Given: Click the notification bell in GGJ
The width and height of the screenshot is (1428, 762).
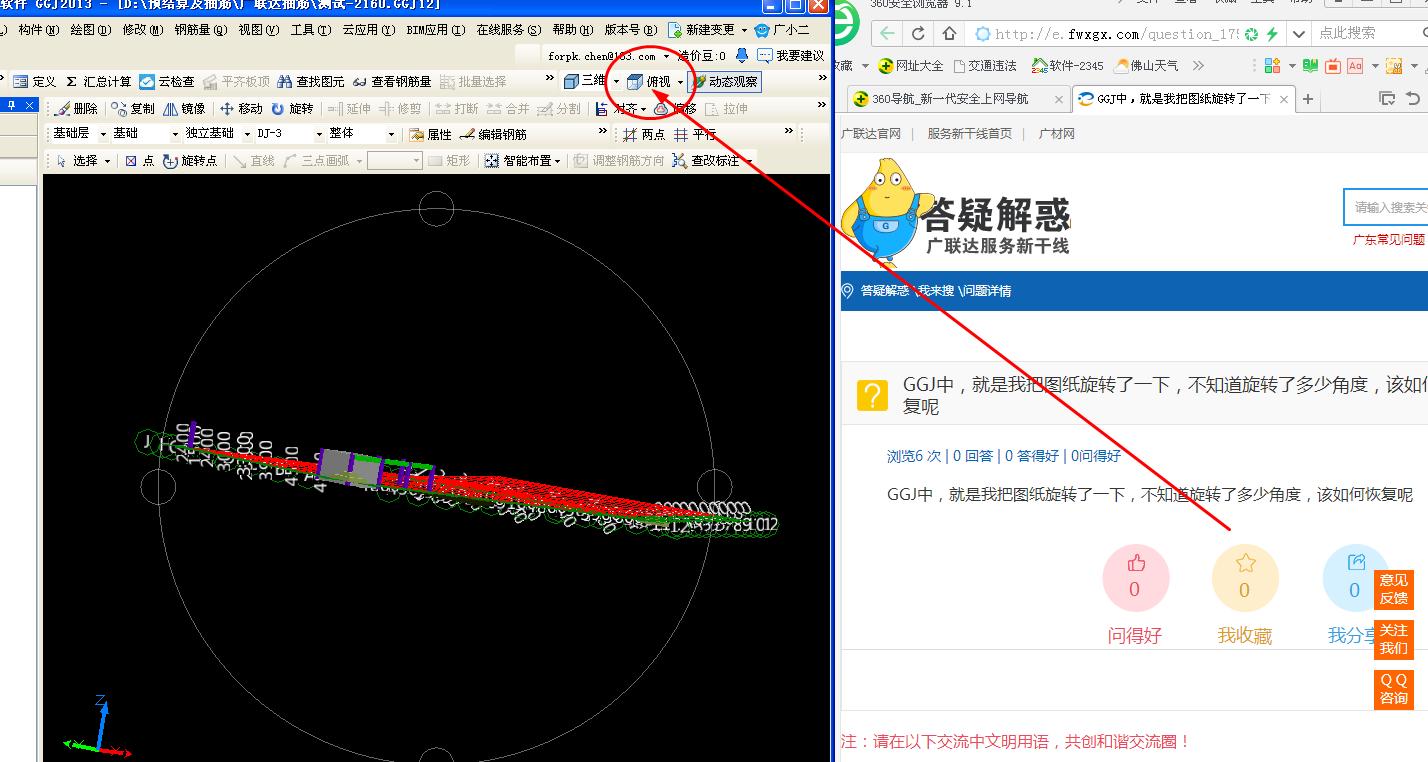Looking at the screenshot, I should click(741, 56).
